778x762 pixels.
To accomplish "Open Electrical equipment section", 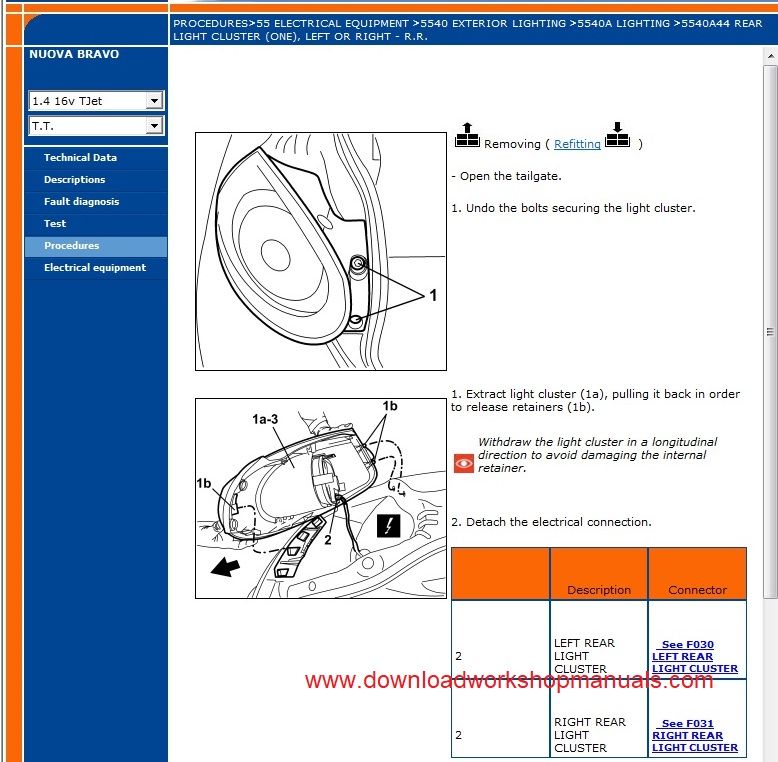I will [x=95, y=267].
